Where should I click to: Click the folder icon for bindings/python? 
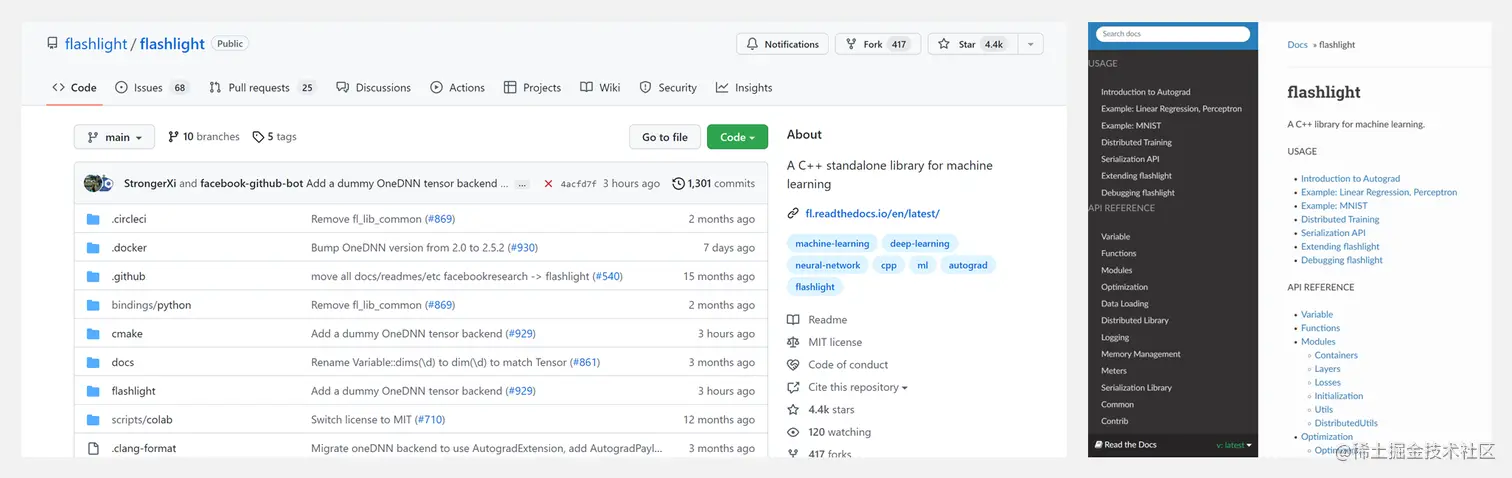[93, 305]
